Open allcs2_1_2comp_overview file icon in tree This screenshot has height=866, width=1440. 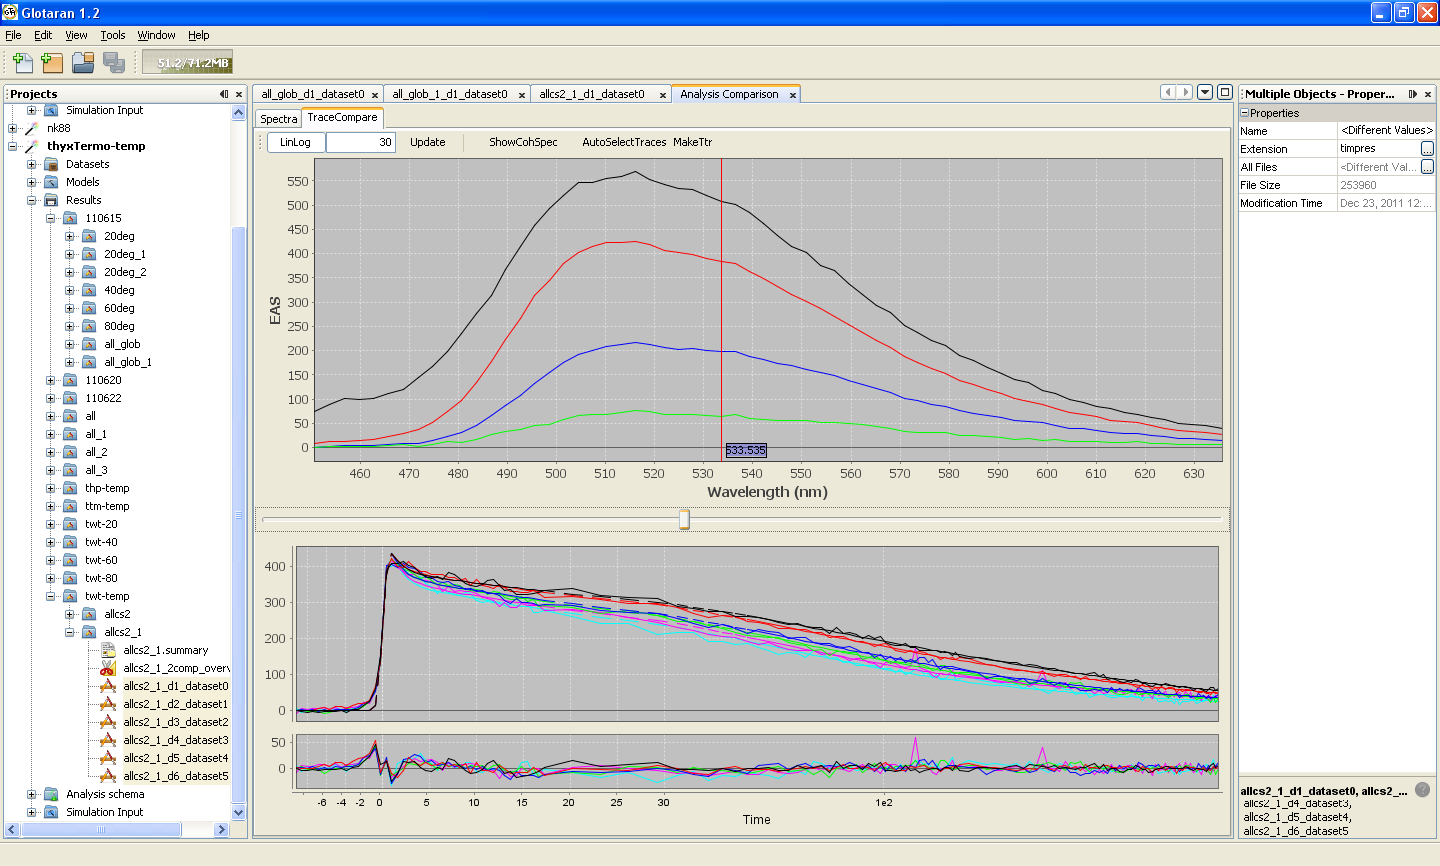[x=108, y=668]
